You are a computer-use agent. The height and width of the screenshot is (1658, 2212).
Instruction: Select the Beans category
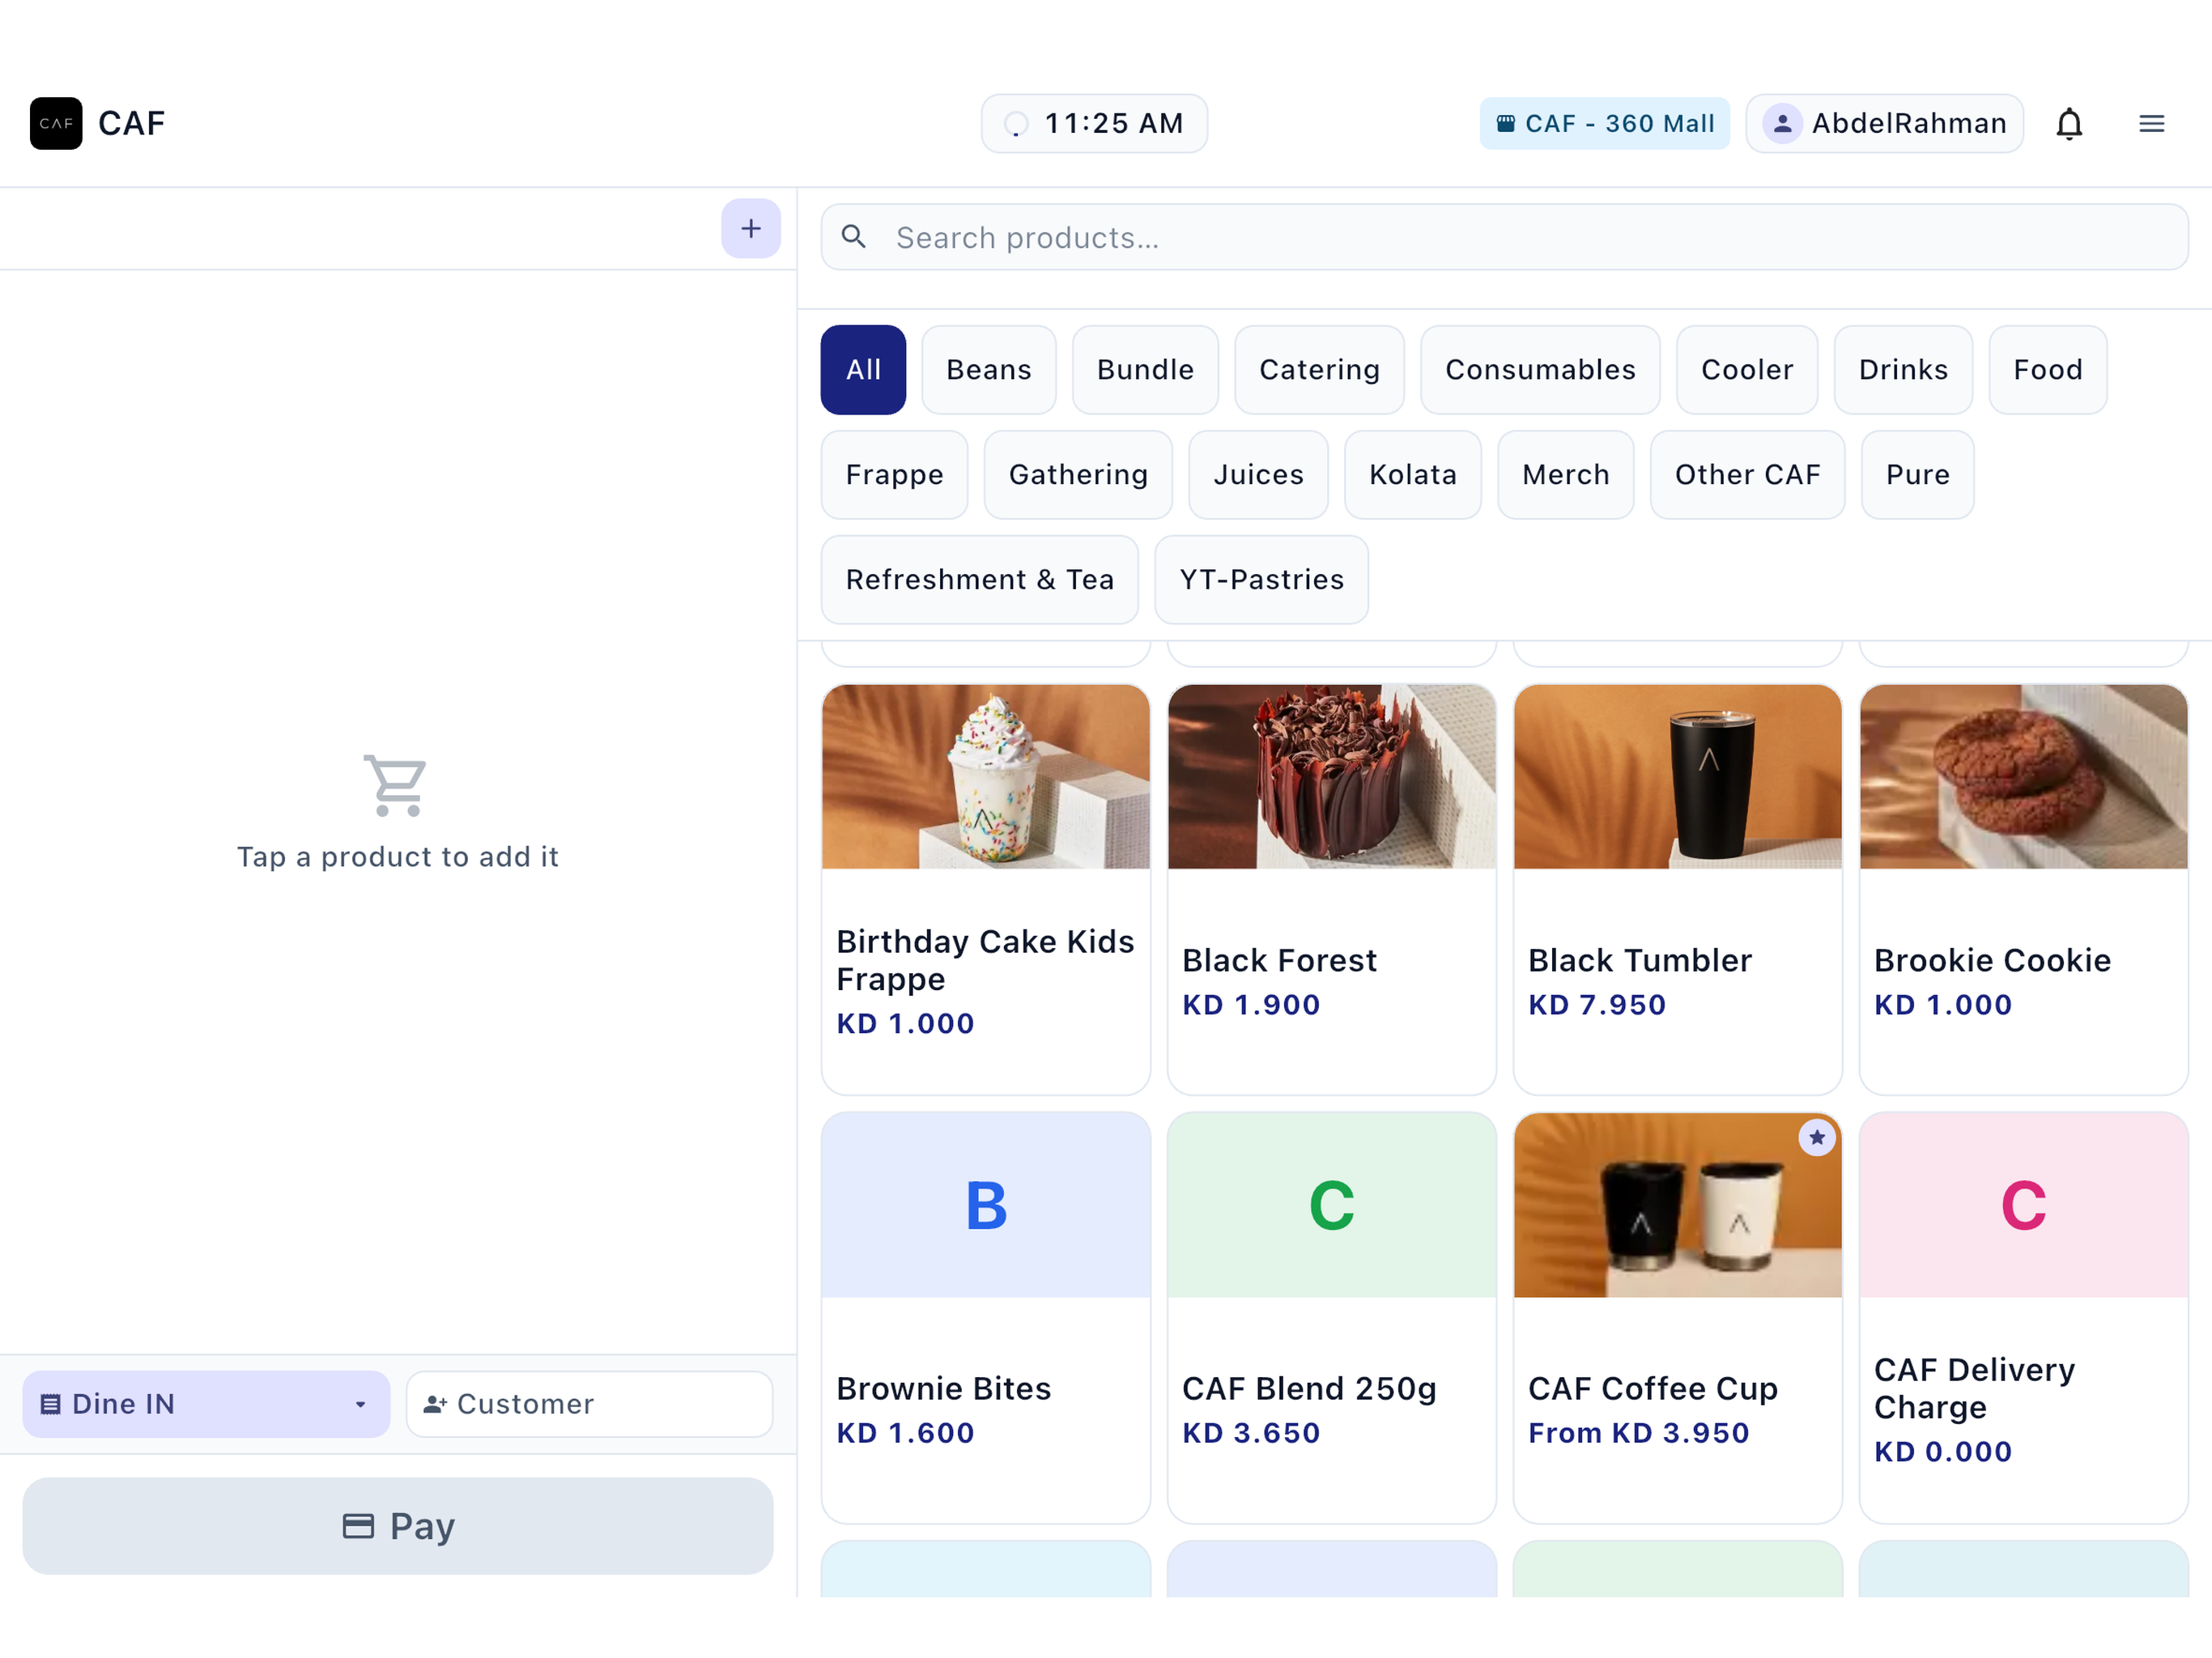(988, 370)
